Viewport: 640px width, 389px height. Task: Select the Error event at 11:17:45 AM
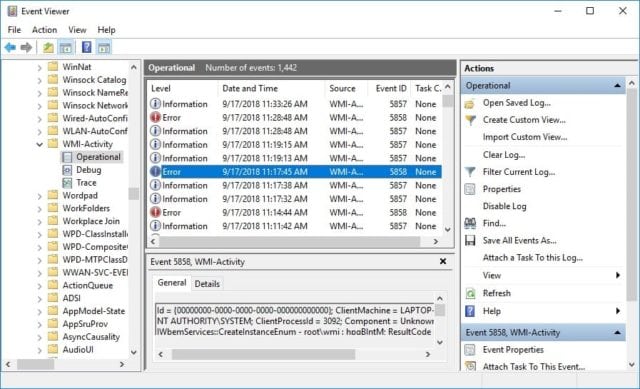(x=296, y=172)
